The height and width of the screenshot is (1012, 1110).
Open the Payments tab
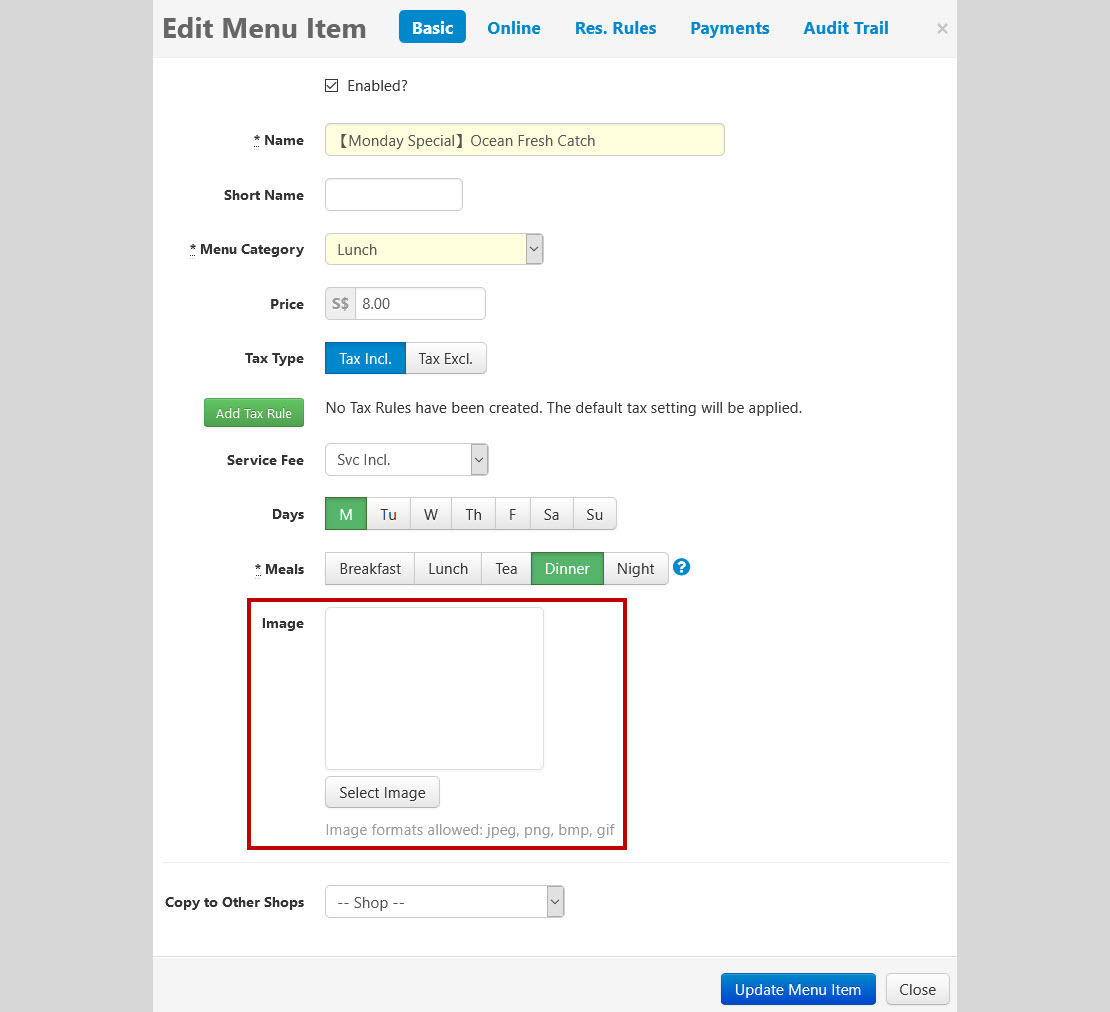(730, 28)
